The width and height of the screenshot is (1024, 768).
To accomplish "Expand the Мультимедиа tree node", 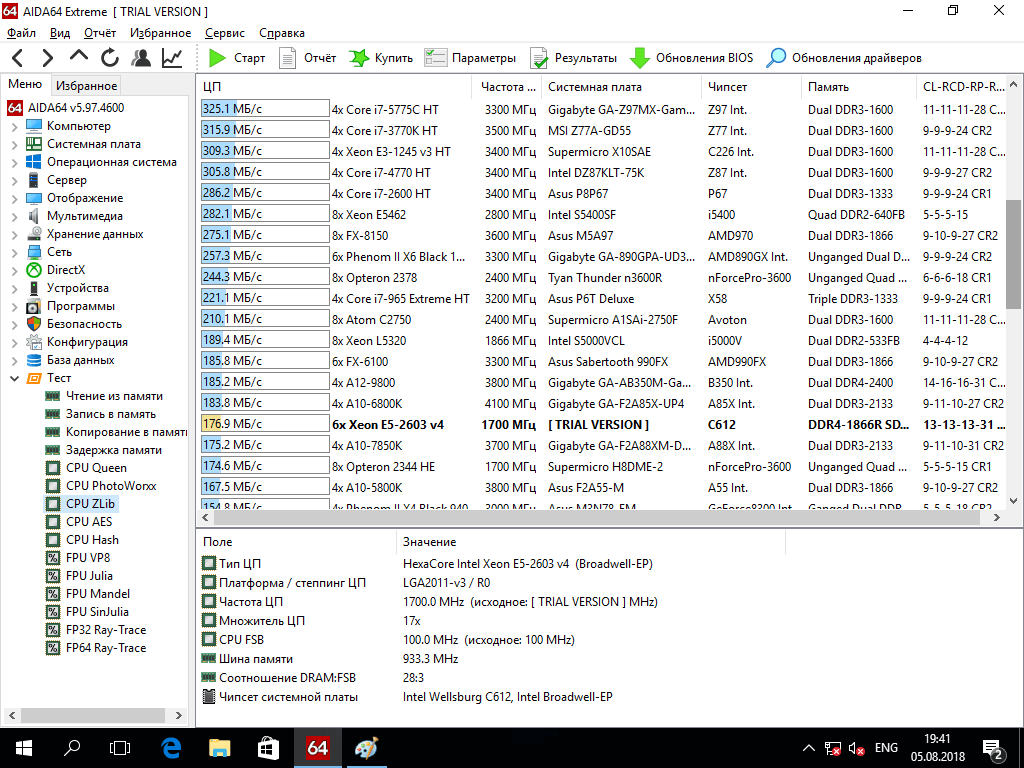I will click(x=14, y=216).
